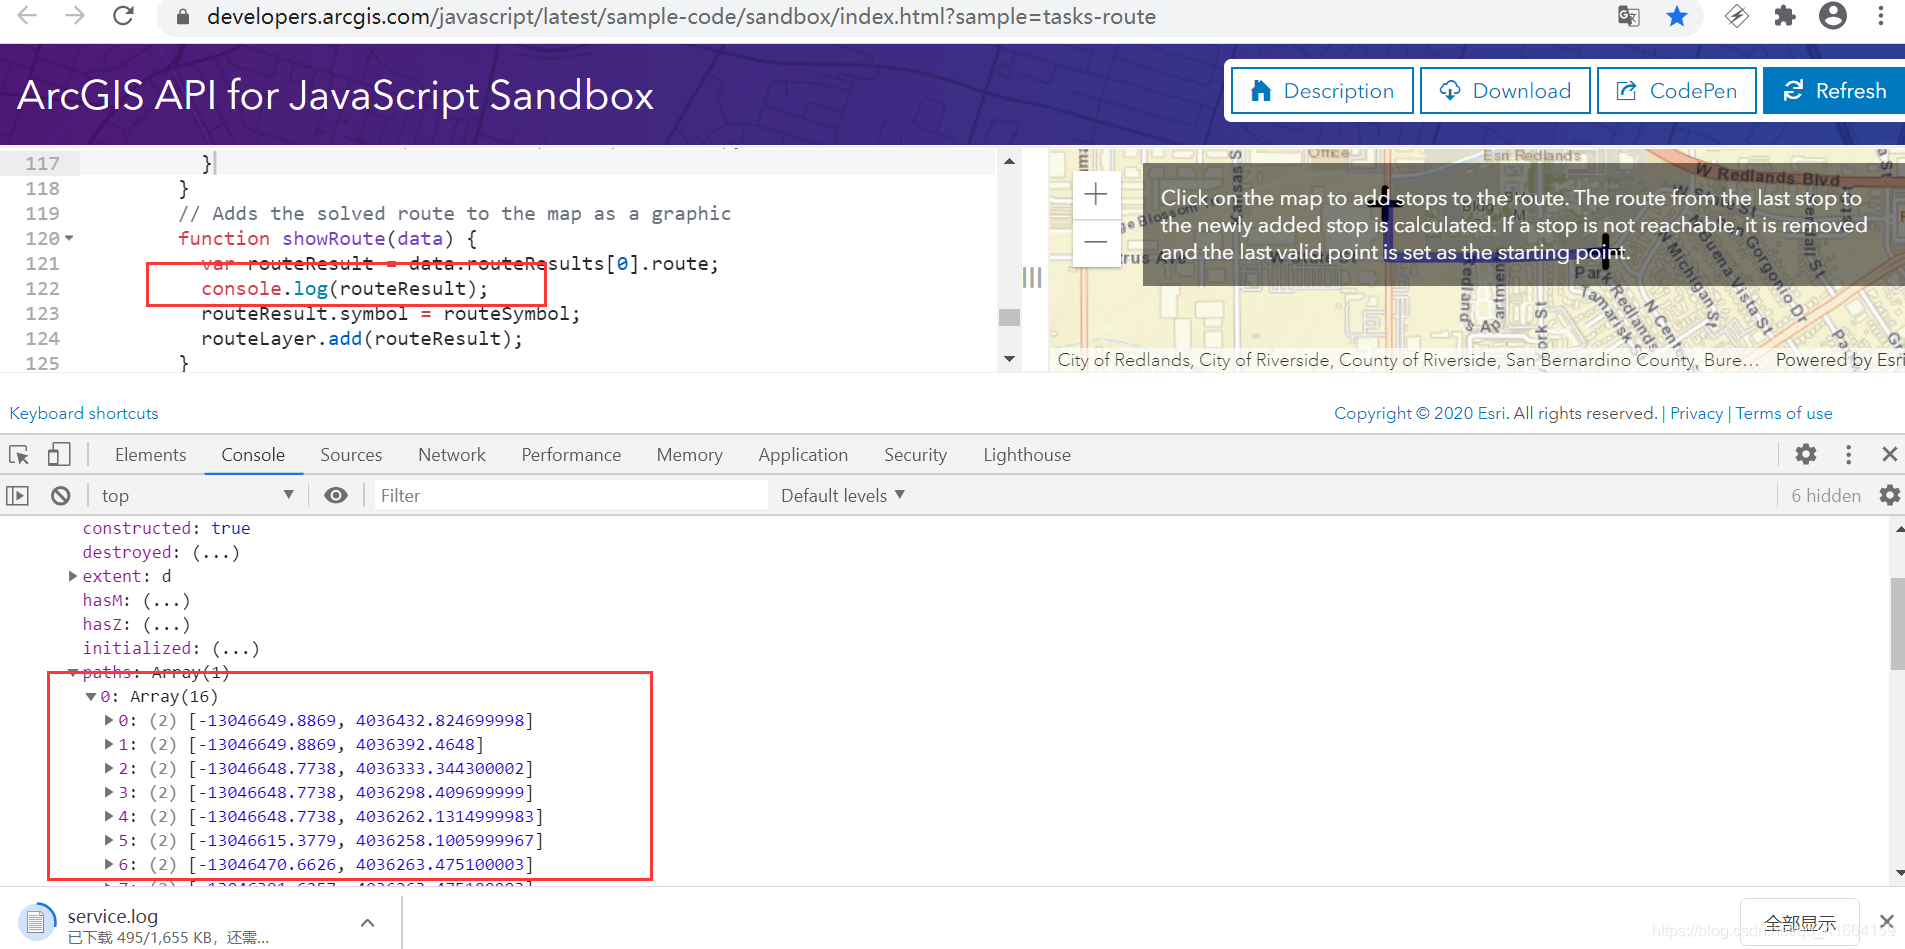Close the DevTools panel
Viewport: 1905px width, 949px height.
click(x=1889, y=455)
